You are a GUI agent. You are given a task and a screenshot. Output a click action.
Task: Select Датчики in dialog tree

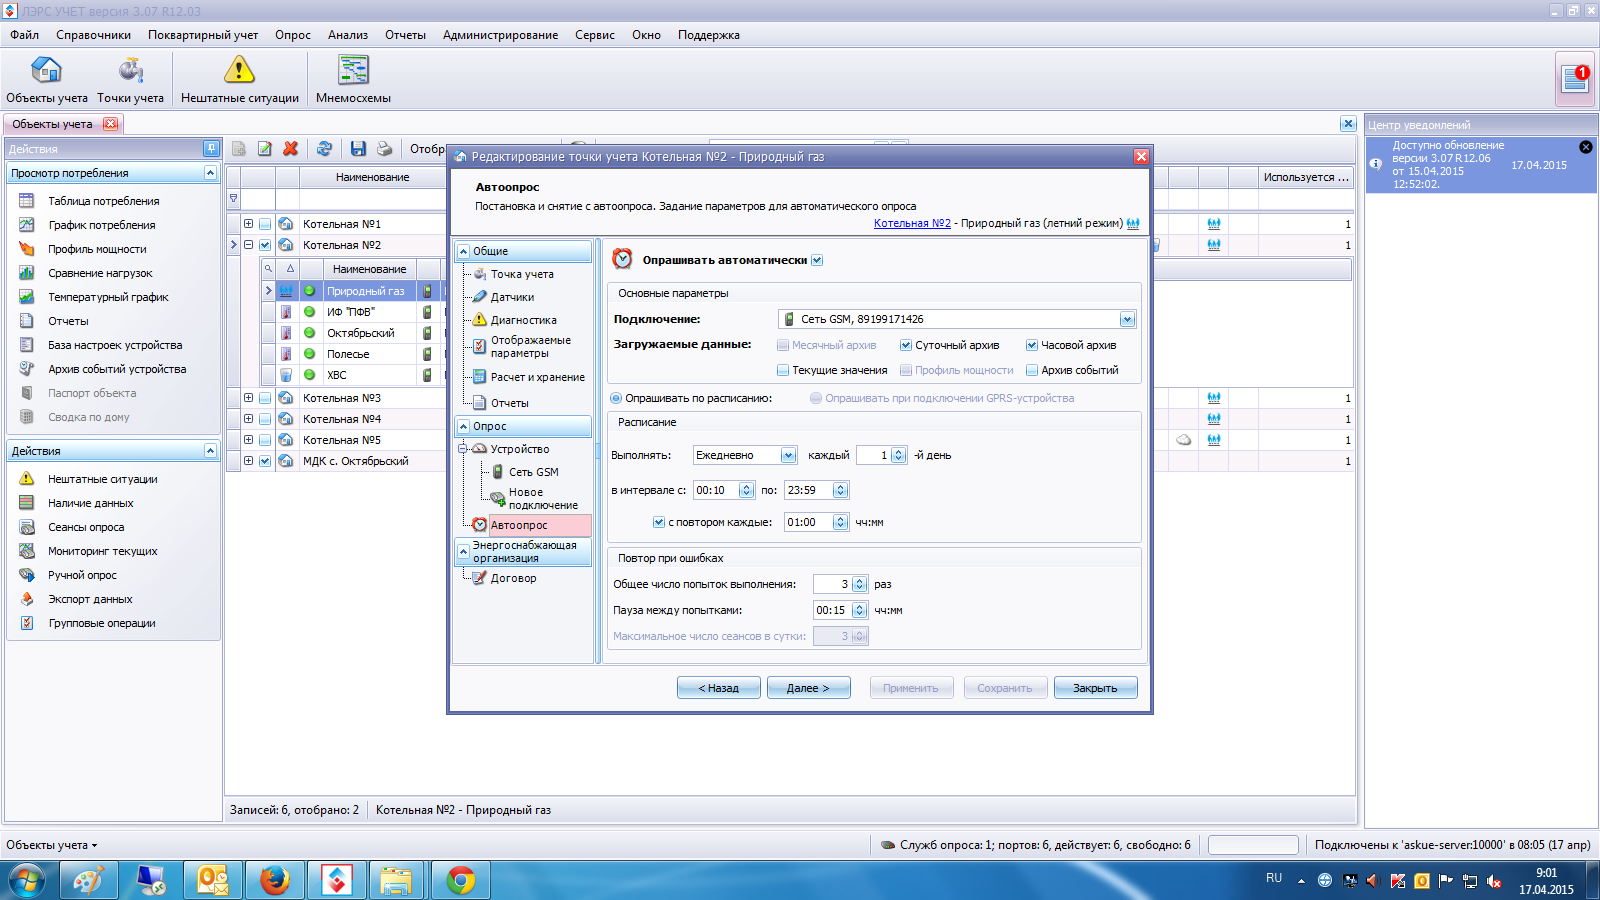pos(512,297)
